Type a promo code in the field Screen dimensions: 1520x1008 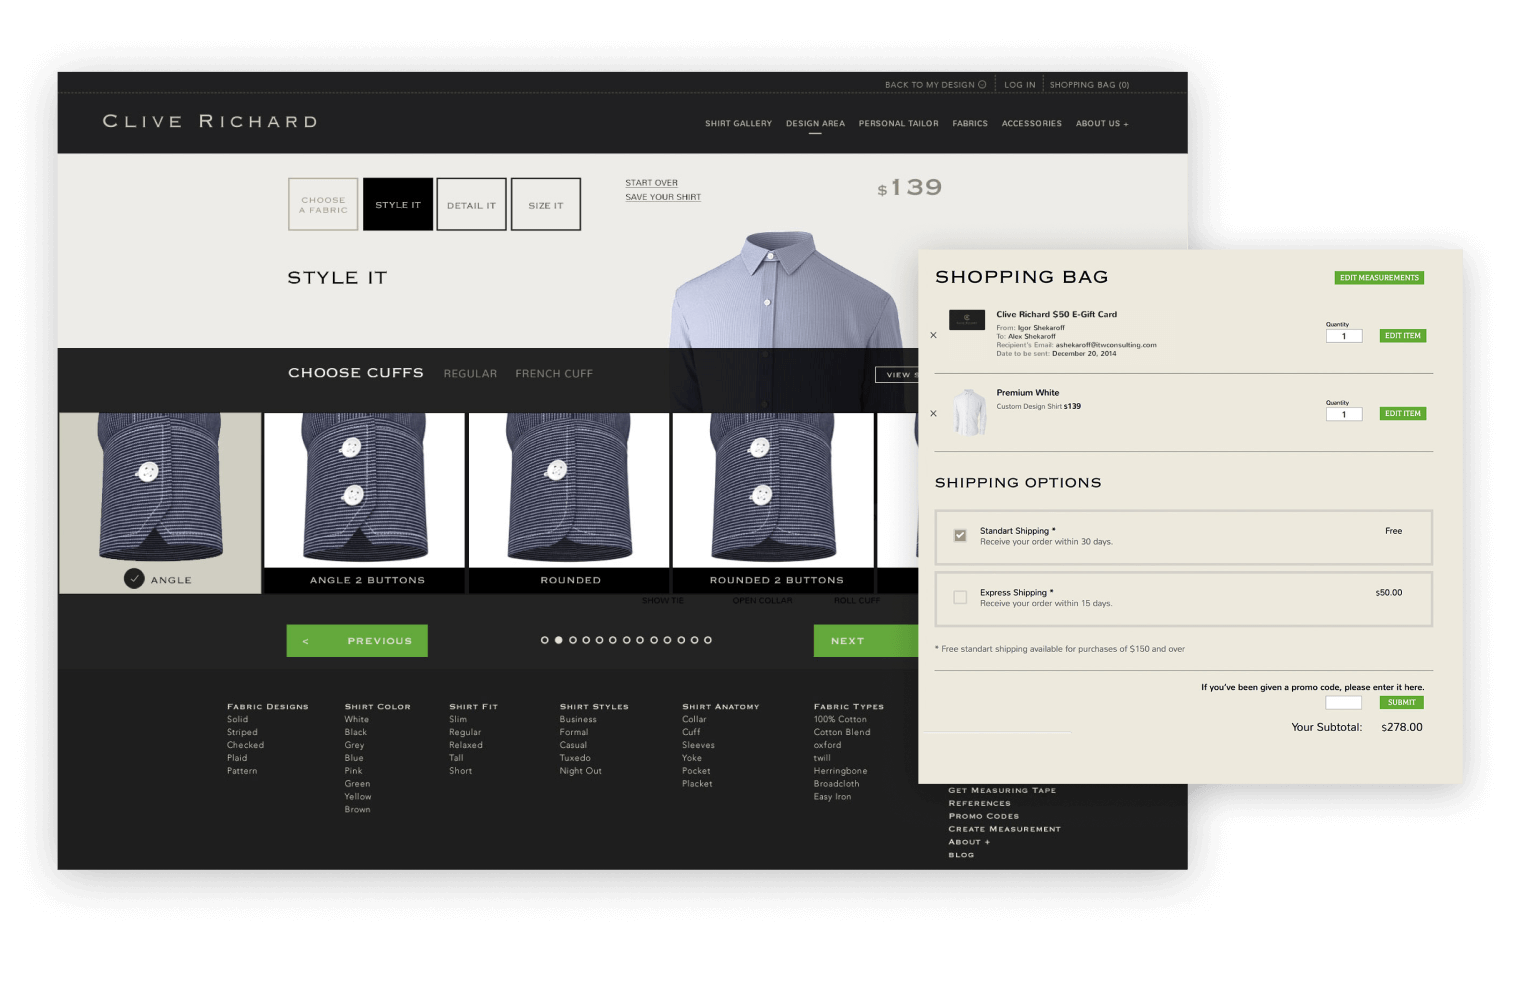1343,702
